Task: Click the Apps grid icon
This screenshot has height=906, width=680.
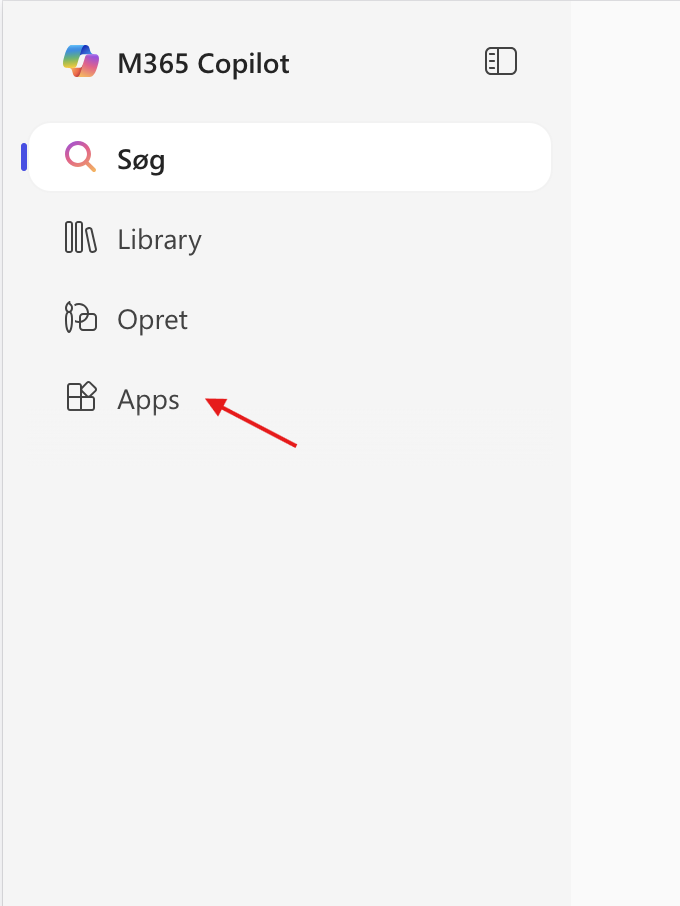Action: coord(80,398)
